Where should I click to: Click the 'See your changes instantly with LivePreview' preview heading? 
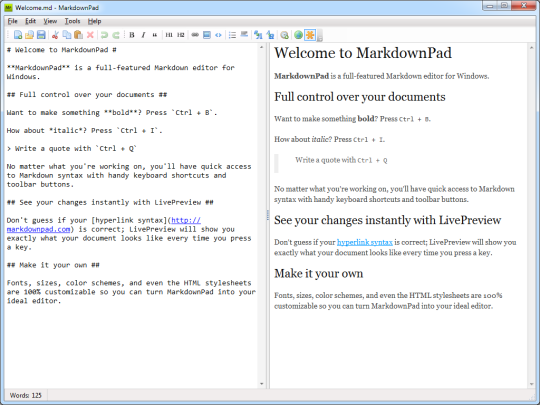387,220
